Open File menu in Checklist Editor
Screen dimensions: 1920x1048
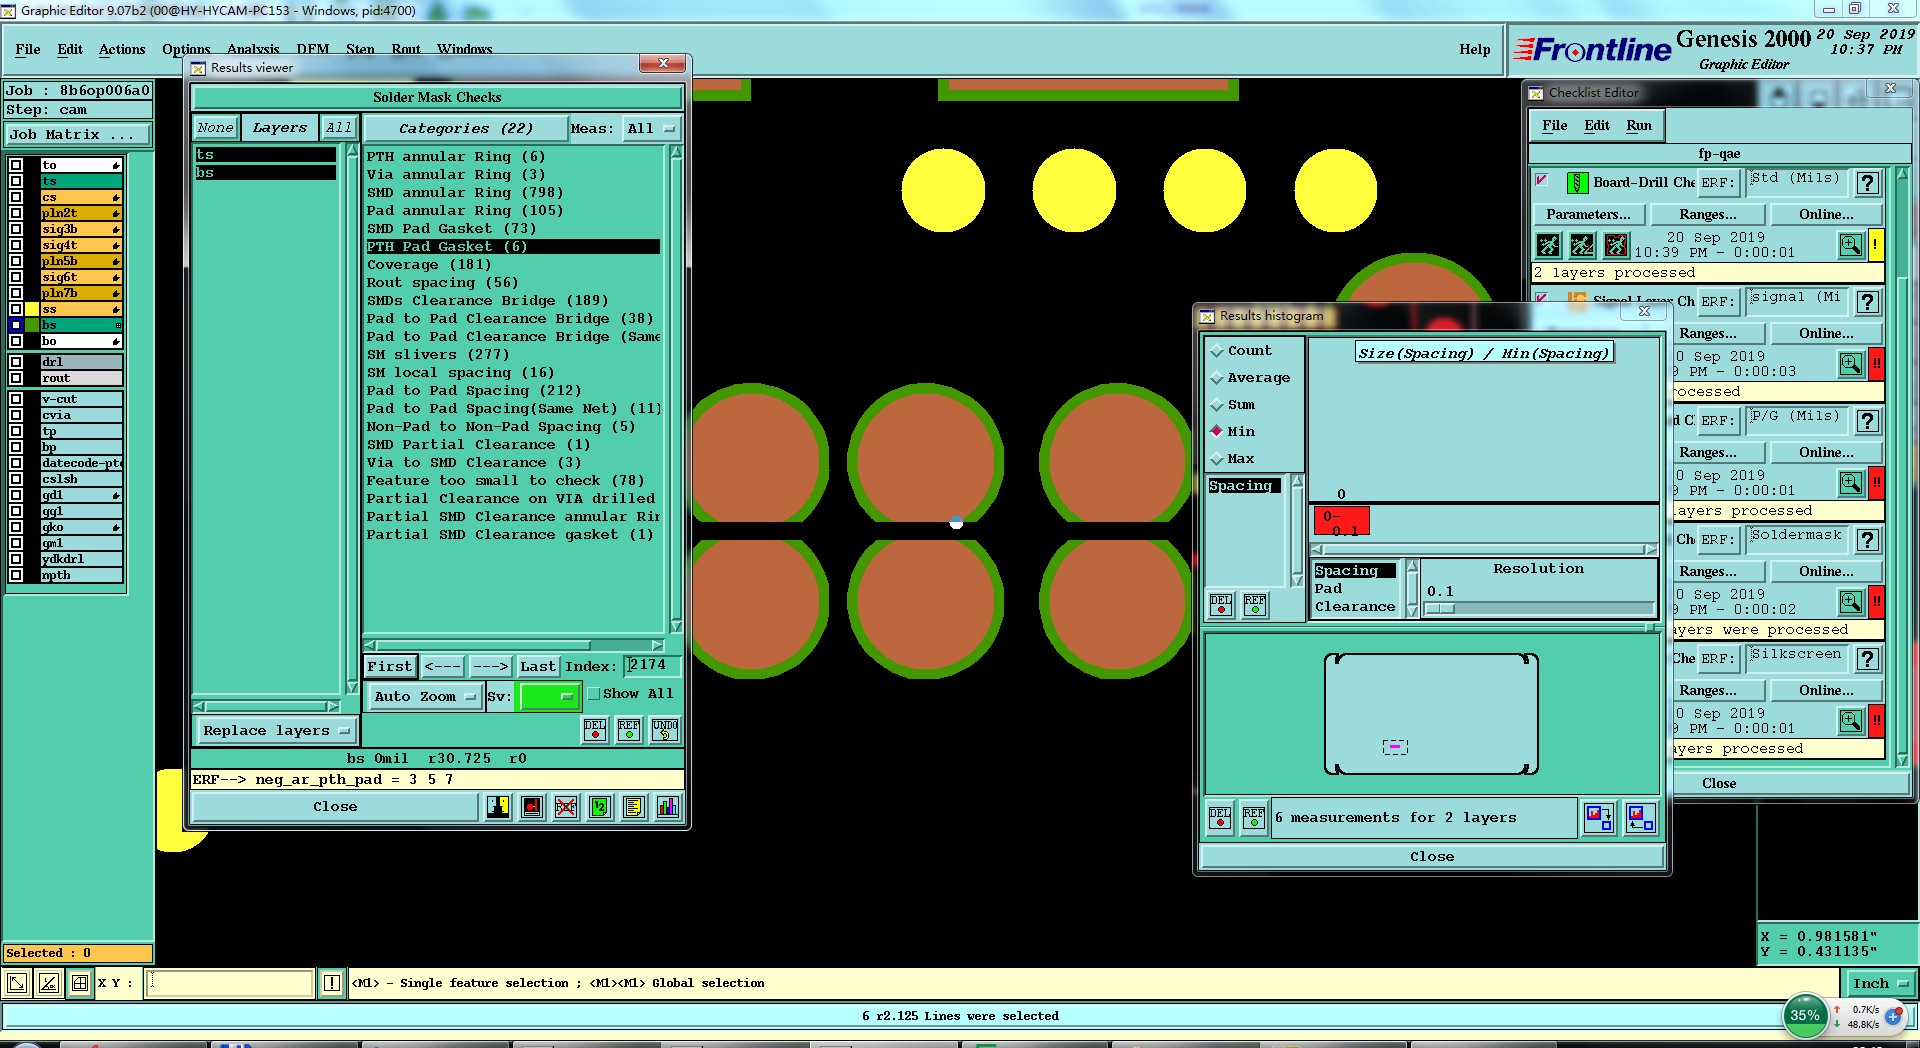point(1554,126)
